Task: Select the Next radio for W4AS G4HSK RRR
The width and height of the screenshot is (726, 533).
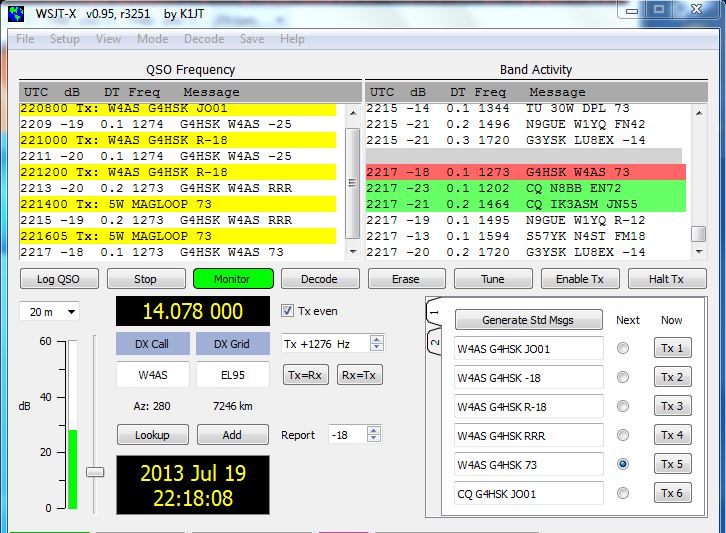Action: click(x=623, y=436)
